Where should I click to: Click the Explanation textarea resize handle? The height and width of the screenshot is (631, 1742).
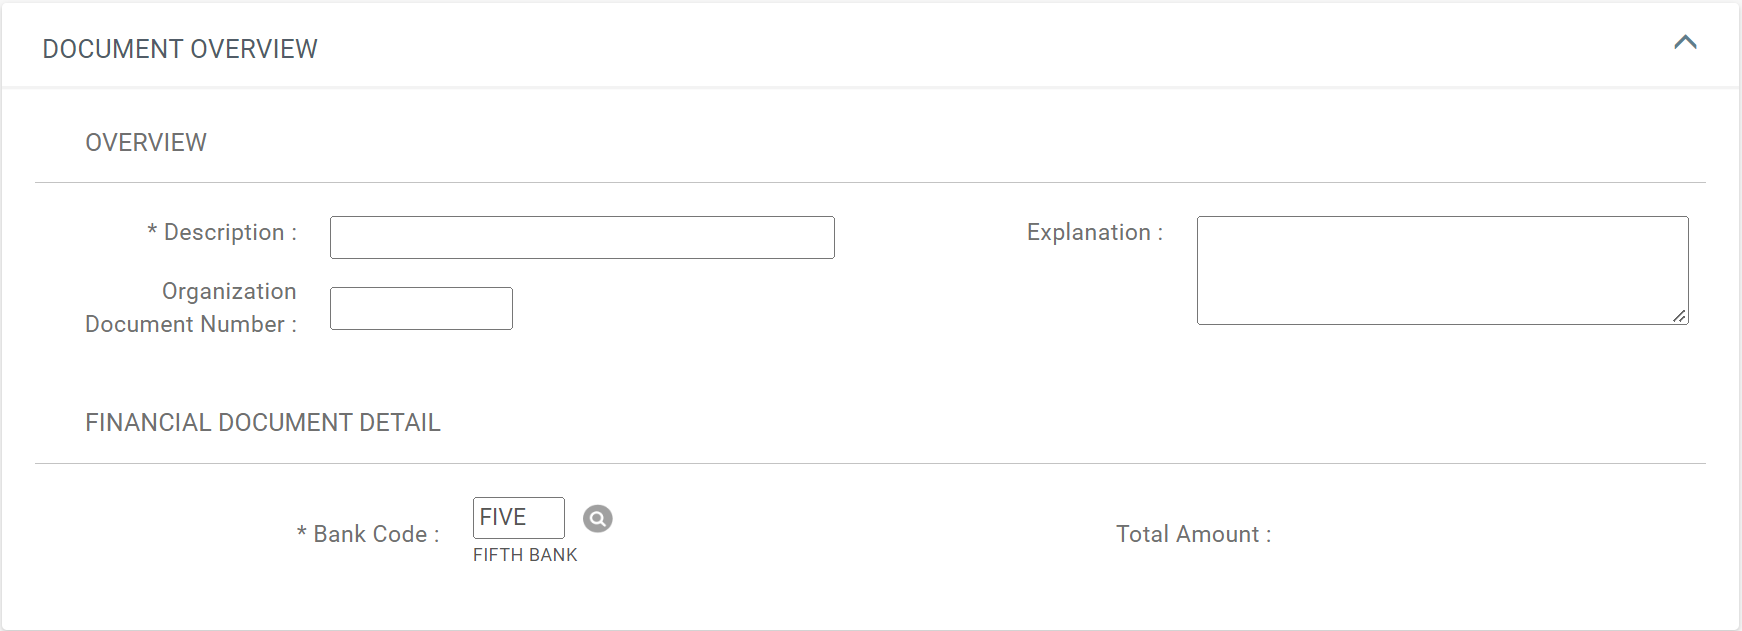coord(1679,316)
